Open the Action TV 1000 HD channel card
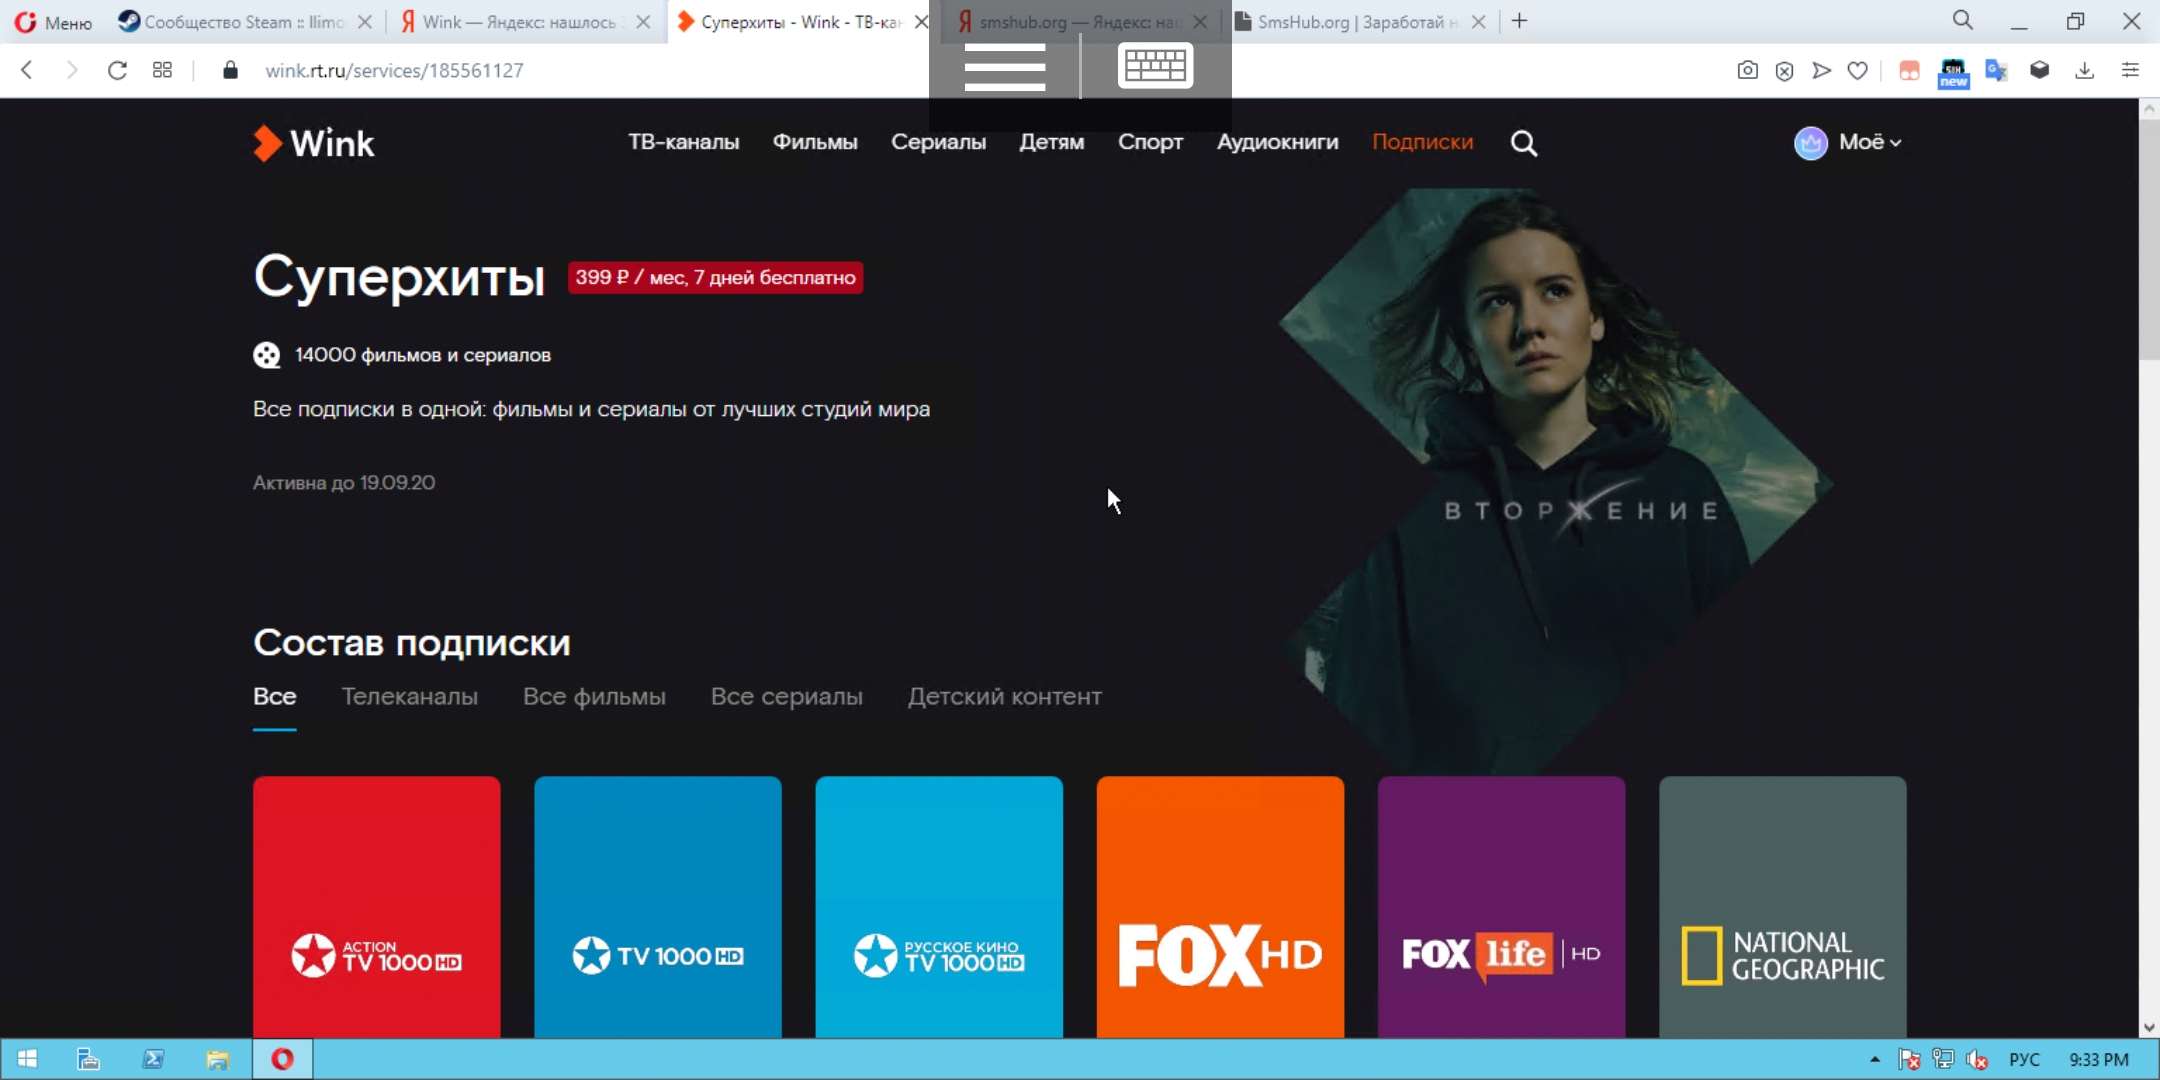This screenshot has width=2160, height=1080. coord(377,907)
